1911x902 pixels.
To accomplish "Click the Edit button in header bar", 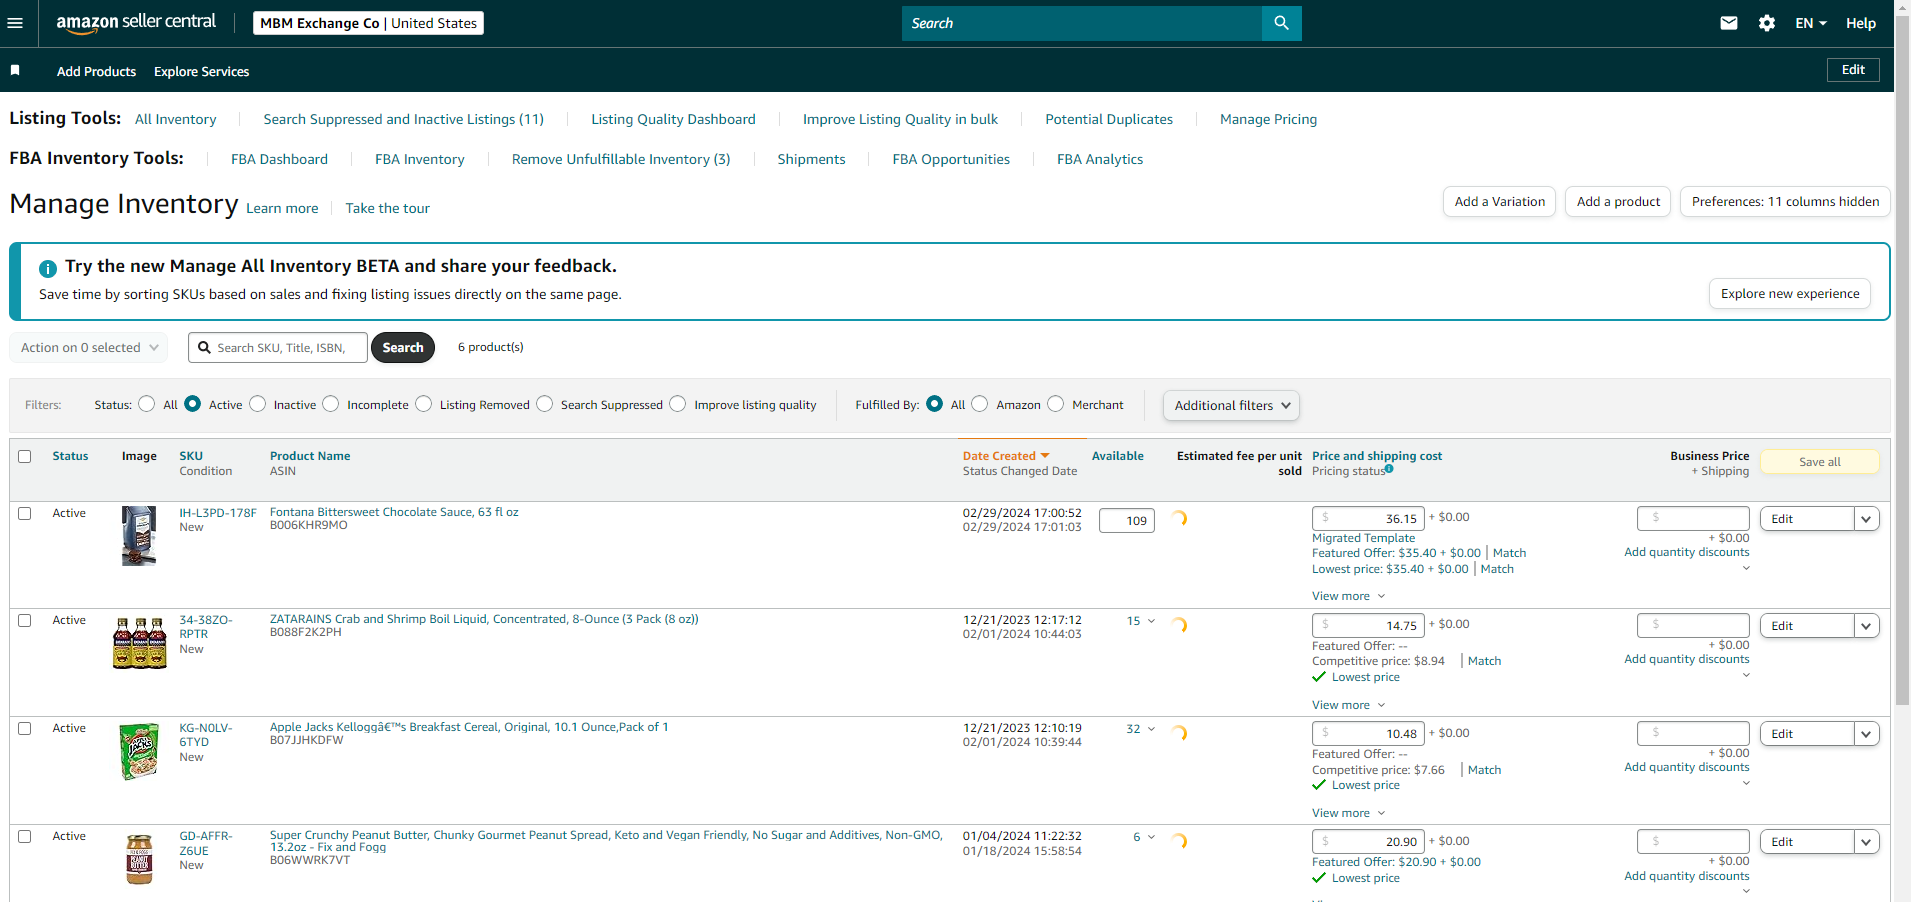I will coord(1853,70).
